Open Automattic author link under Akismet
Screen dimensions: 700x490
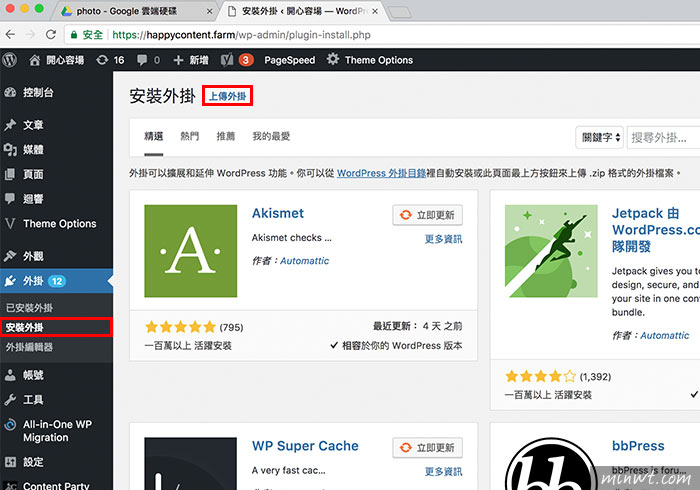click(x=304, y=261)
